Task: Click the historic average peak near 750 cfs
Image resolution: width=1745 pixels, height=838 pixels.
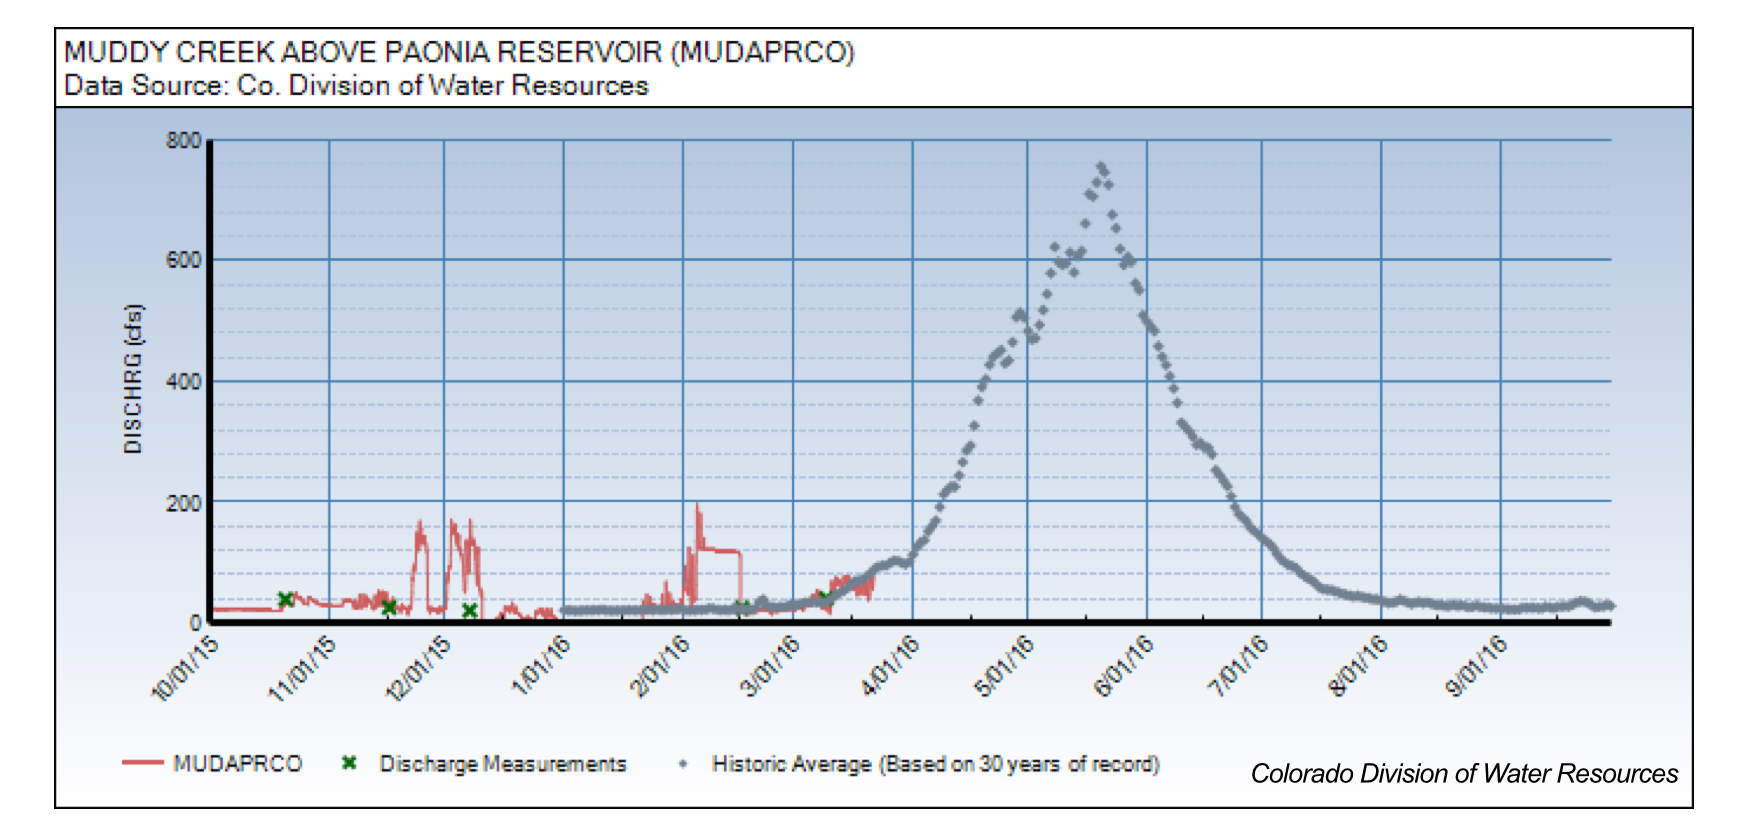Action: [1101, 168]
